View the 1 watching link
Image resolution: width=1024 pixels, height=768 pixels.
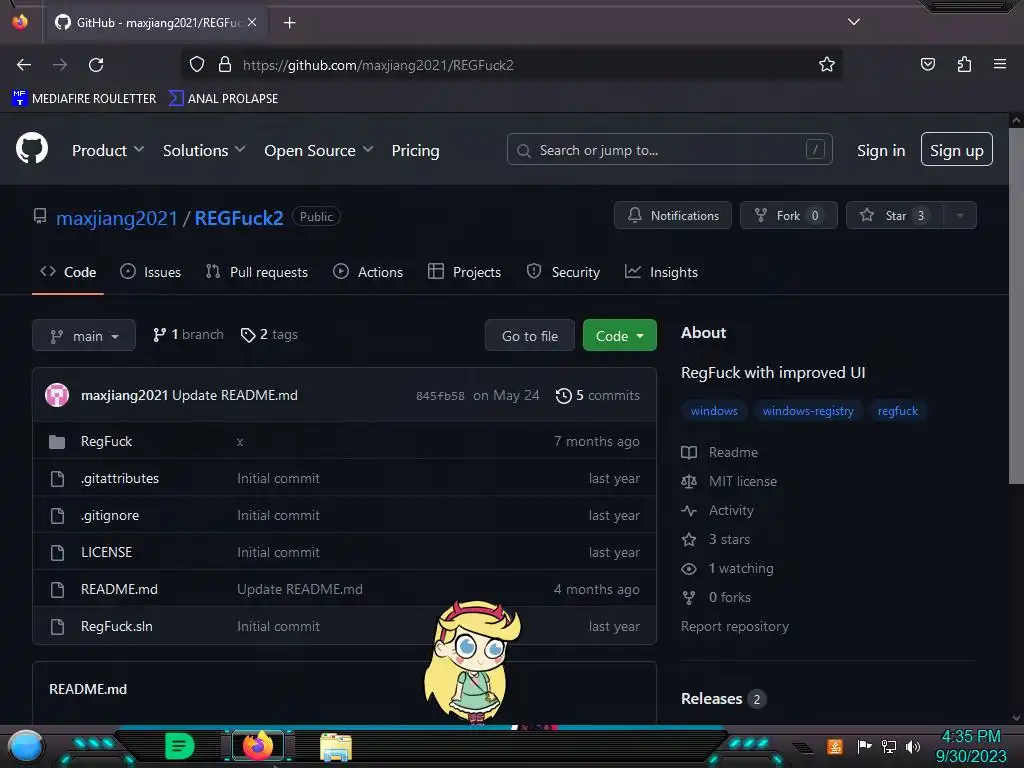(728, 568)
